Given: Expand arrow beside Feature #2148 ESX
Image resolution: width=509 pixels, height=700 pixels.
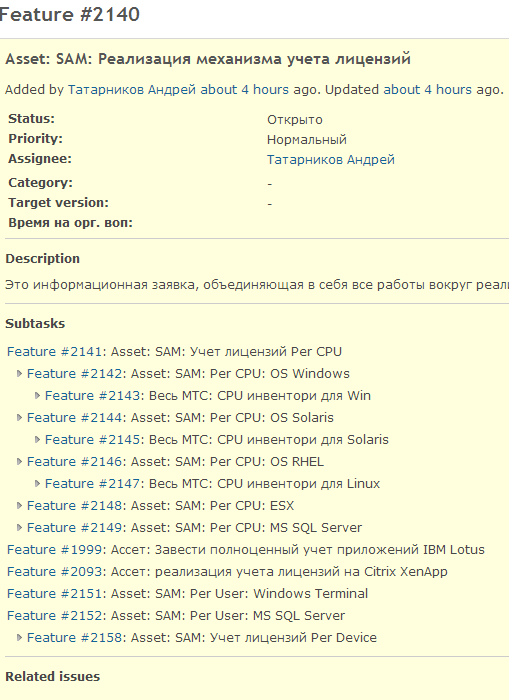Looking at the screenshot, I should click(x=19, y=505).
